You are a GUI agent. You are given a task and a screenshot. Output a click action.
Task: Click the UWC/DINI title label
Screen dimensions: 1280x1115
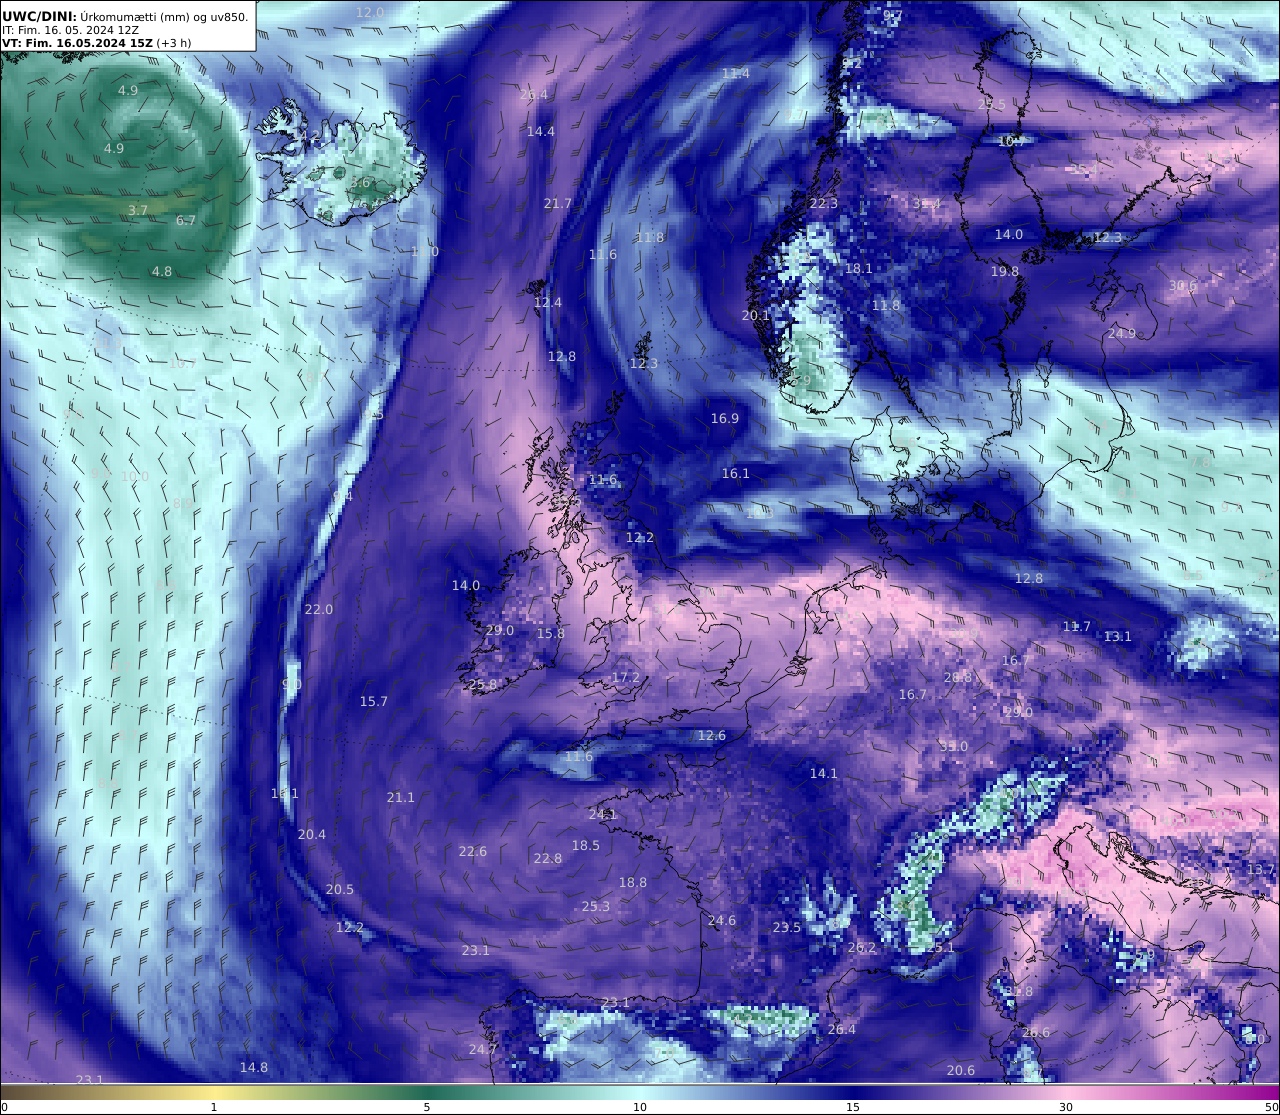click(x=39, y=16)
